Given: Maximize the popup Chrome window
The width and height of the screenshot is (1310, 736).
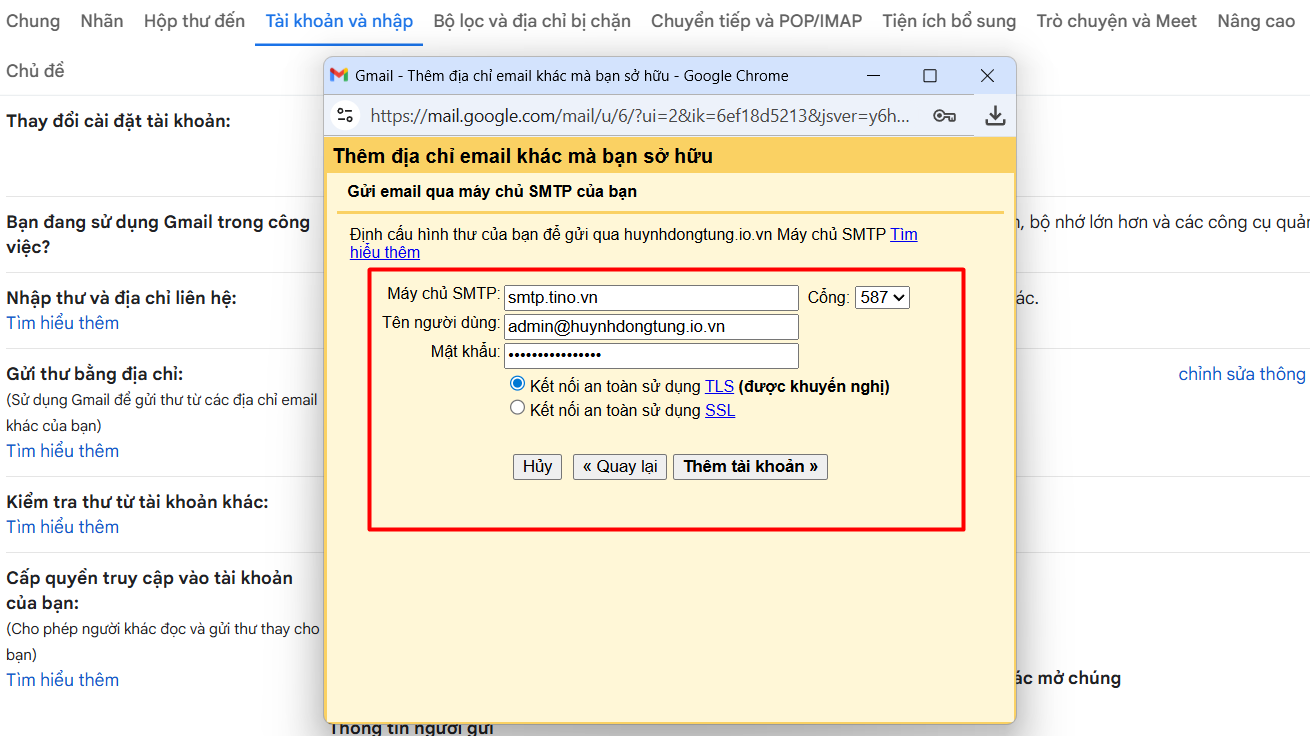Looking at the screenshot, I should point(930,76).
